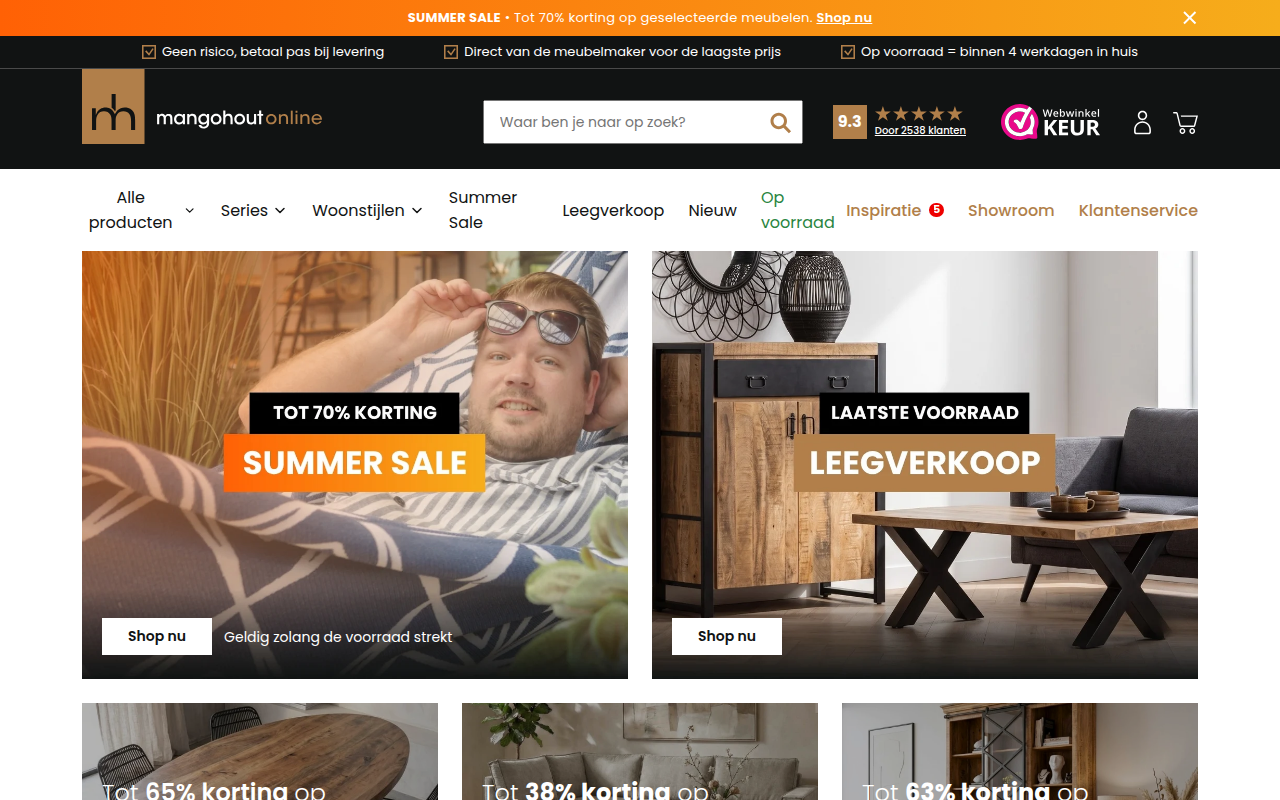The width and height of the screenshot is (1280, 800).
Task: Click the Webwinkel Keur badge
Action: (x=1051, y=122)
